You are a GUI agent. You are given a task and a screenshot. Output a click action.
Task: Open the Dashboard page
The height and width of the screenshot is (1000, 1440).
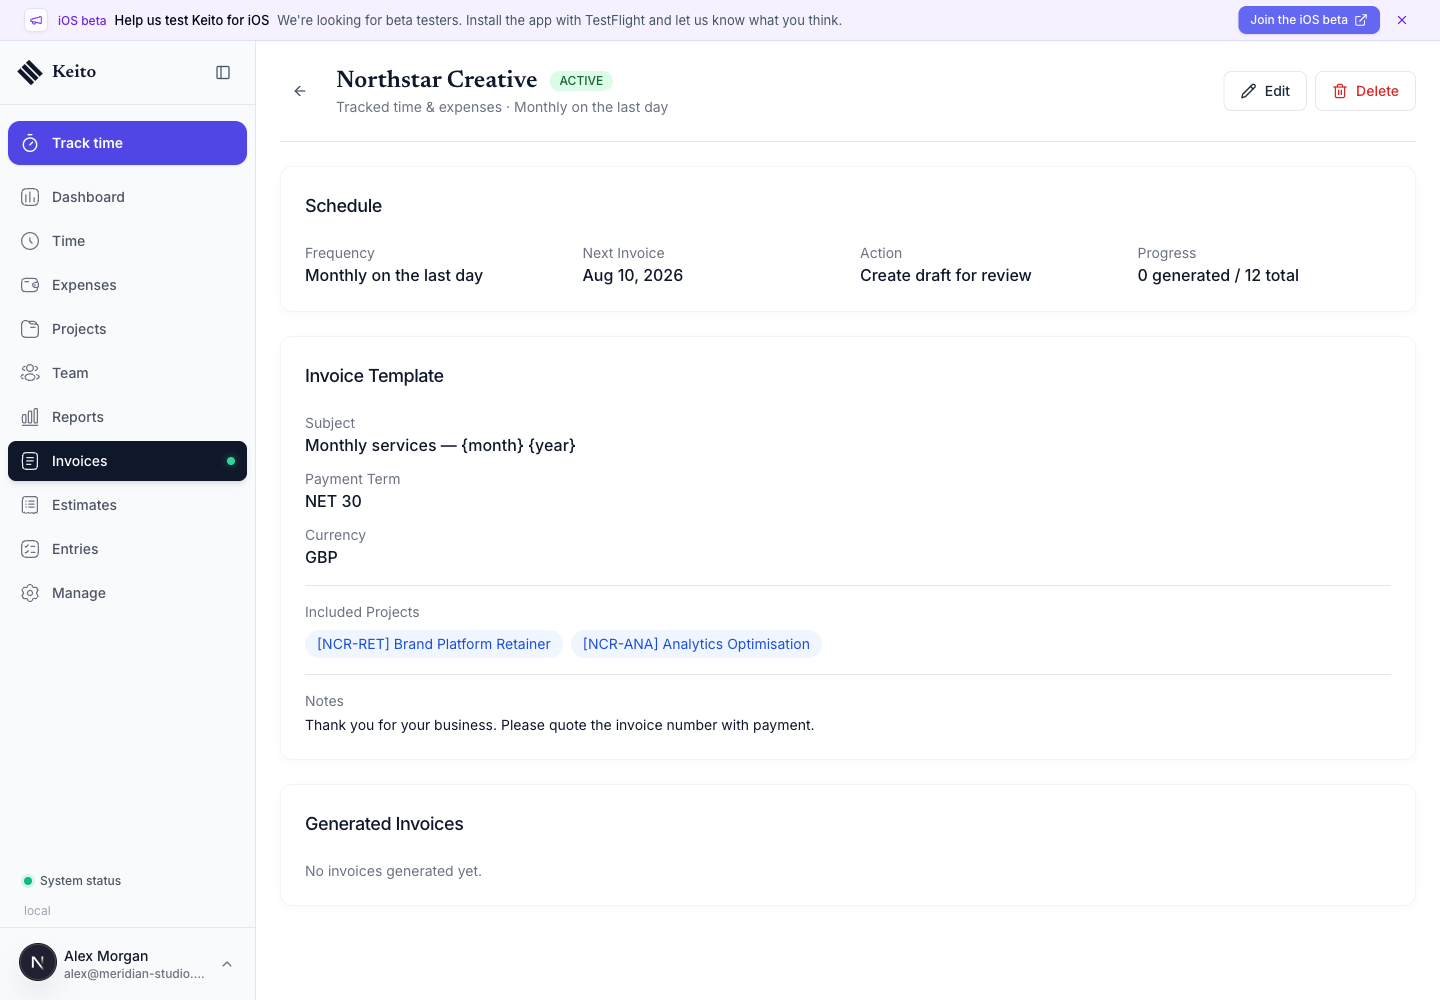127,197
